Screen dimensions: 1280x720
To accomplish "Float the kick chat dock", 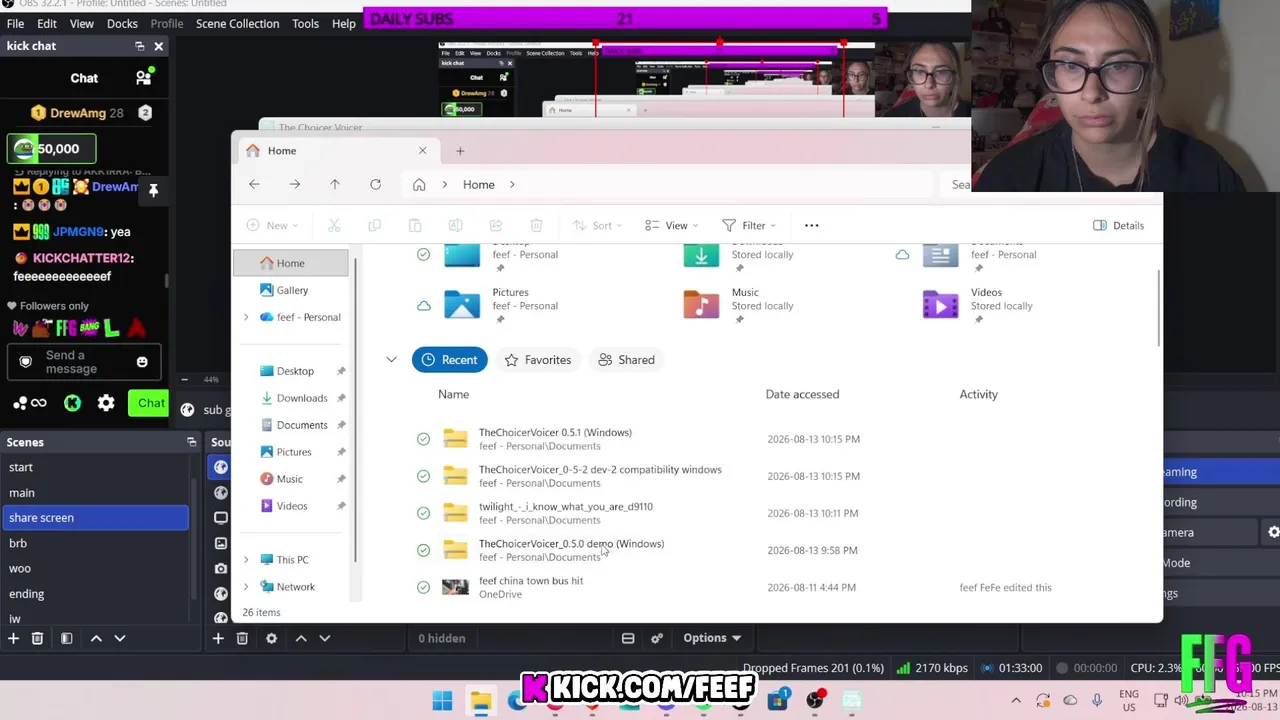I will (140, 46).
